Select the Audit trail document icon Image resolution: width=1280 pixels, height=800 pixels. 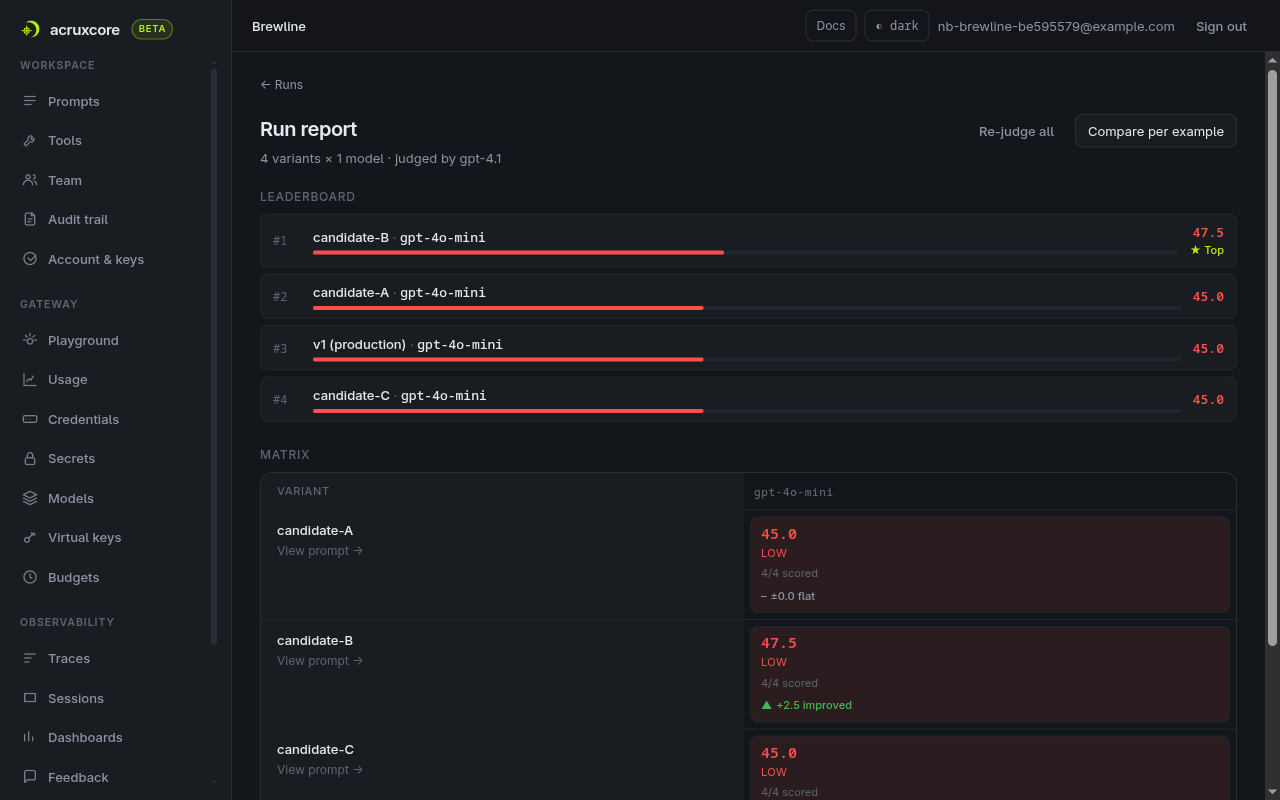coord(30,220)
